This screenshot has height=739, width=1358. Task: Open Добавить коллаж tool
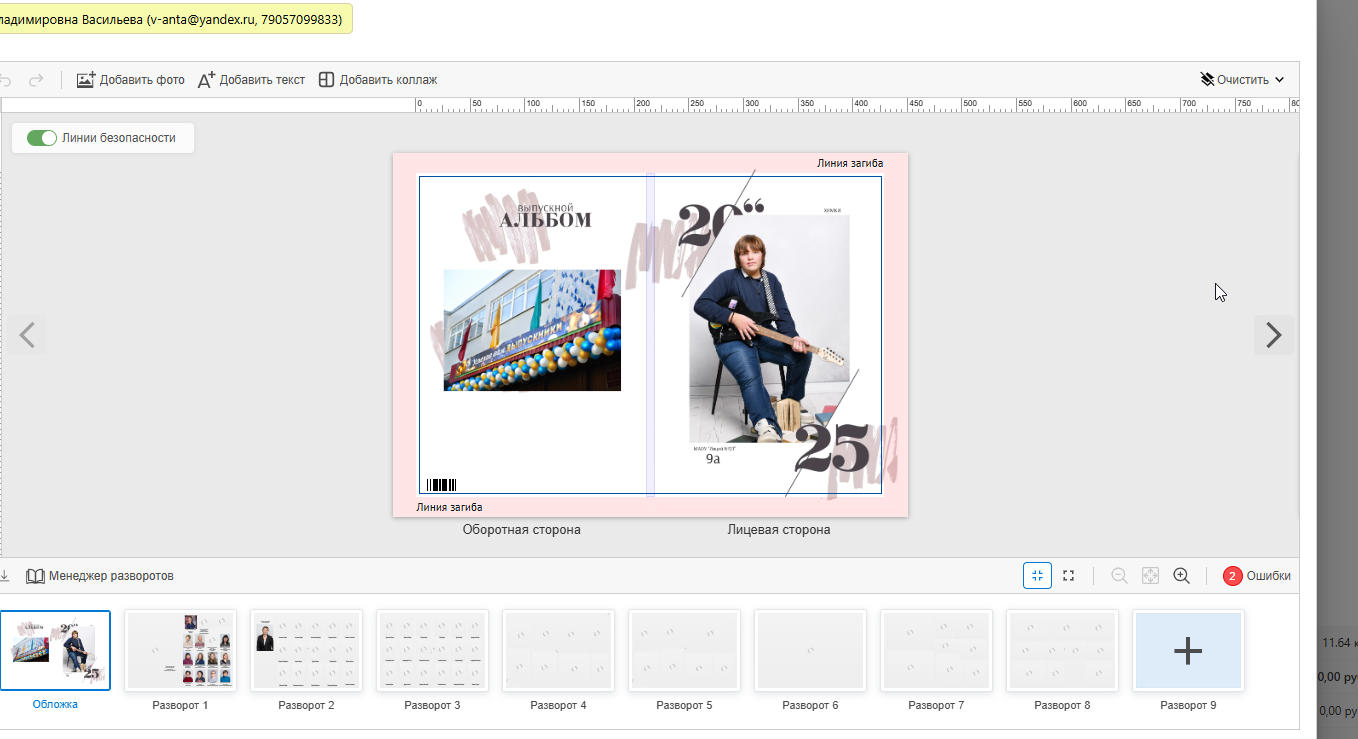[378, 80]
